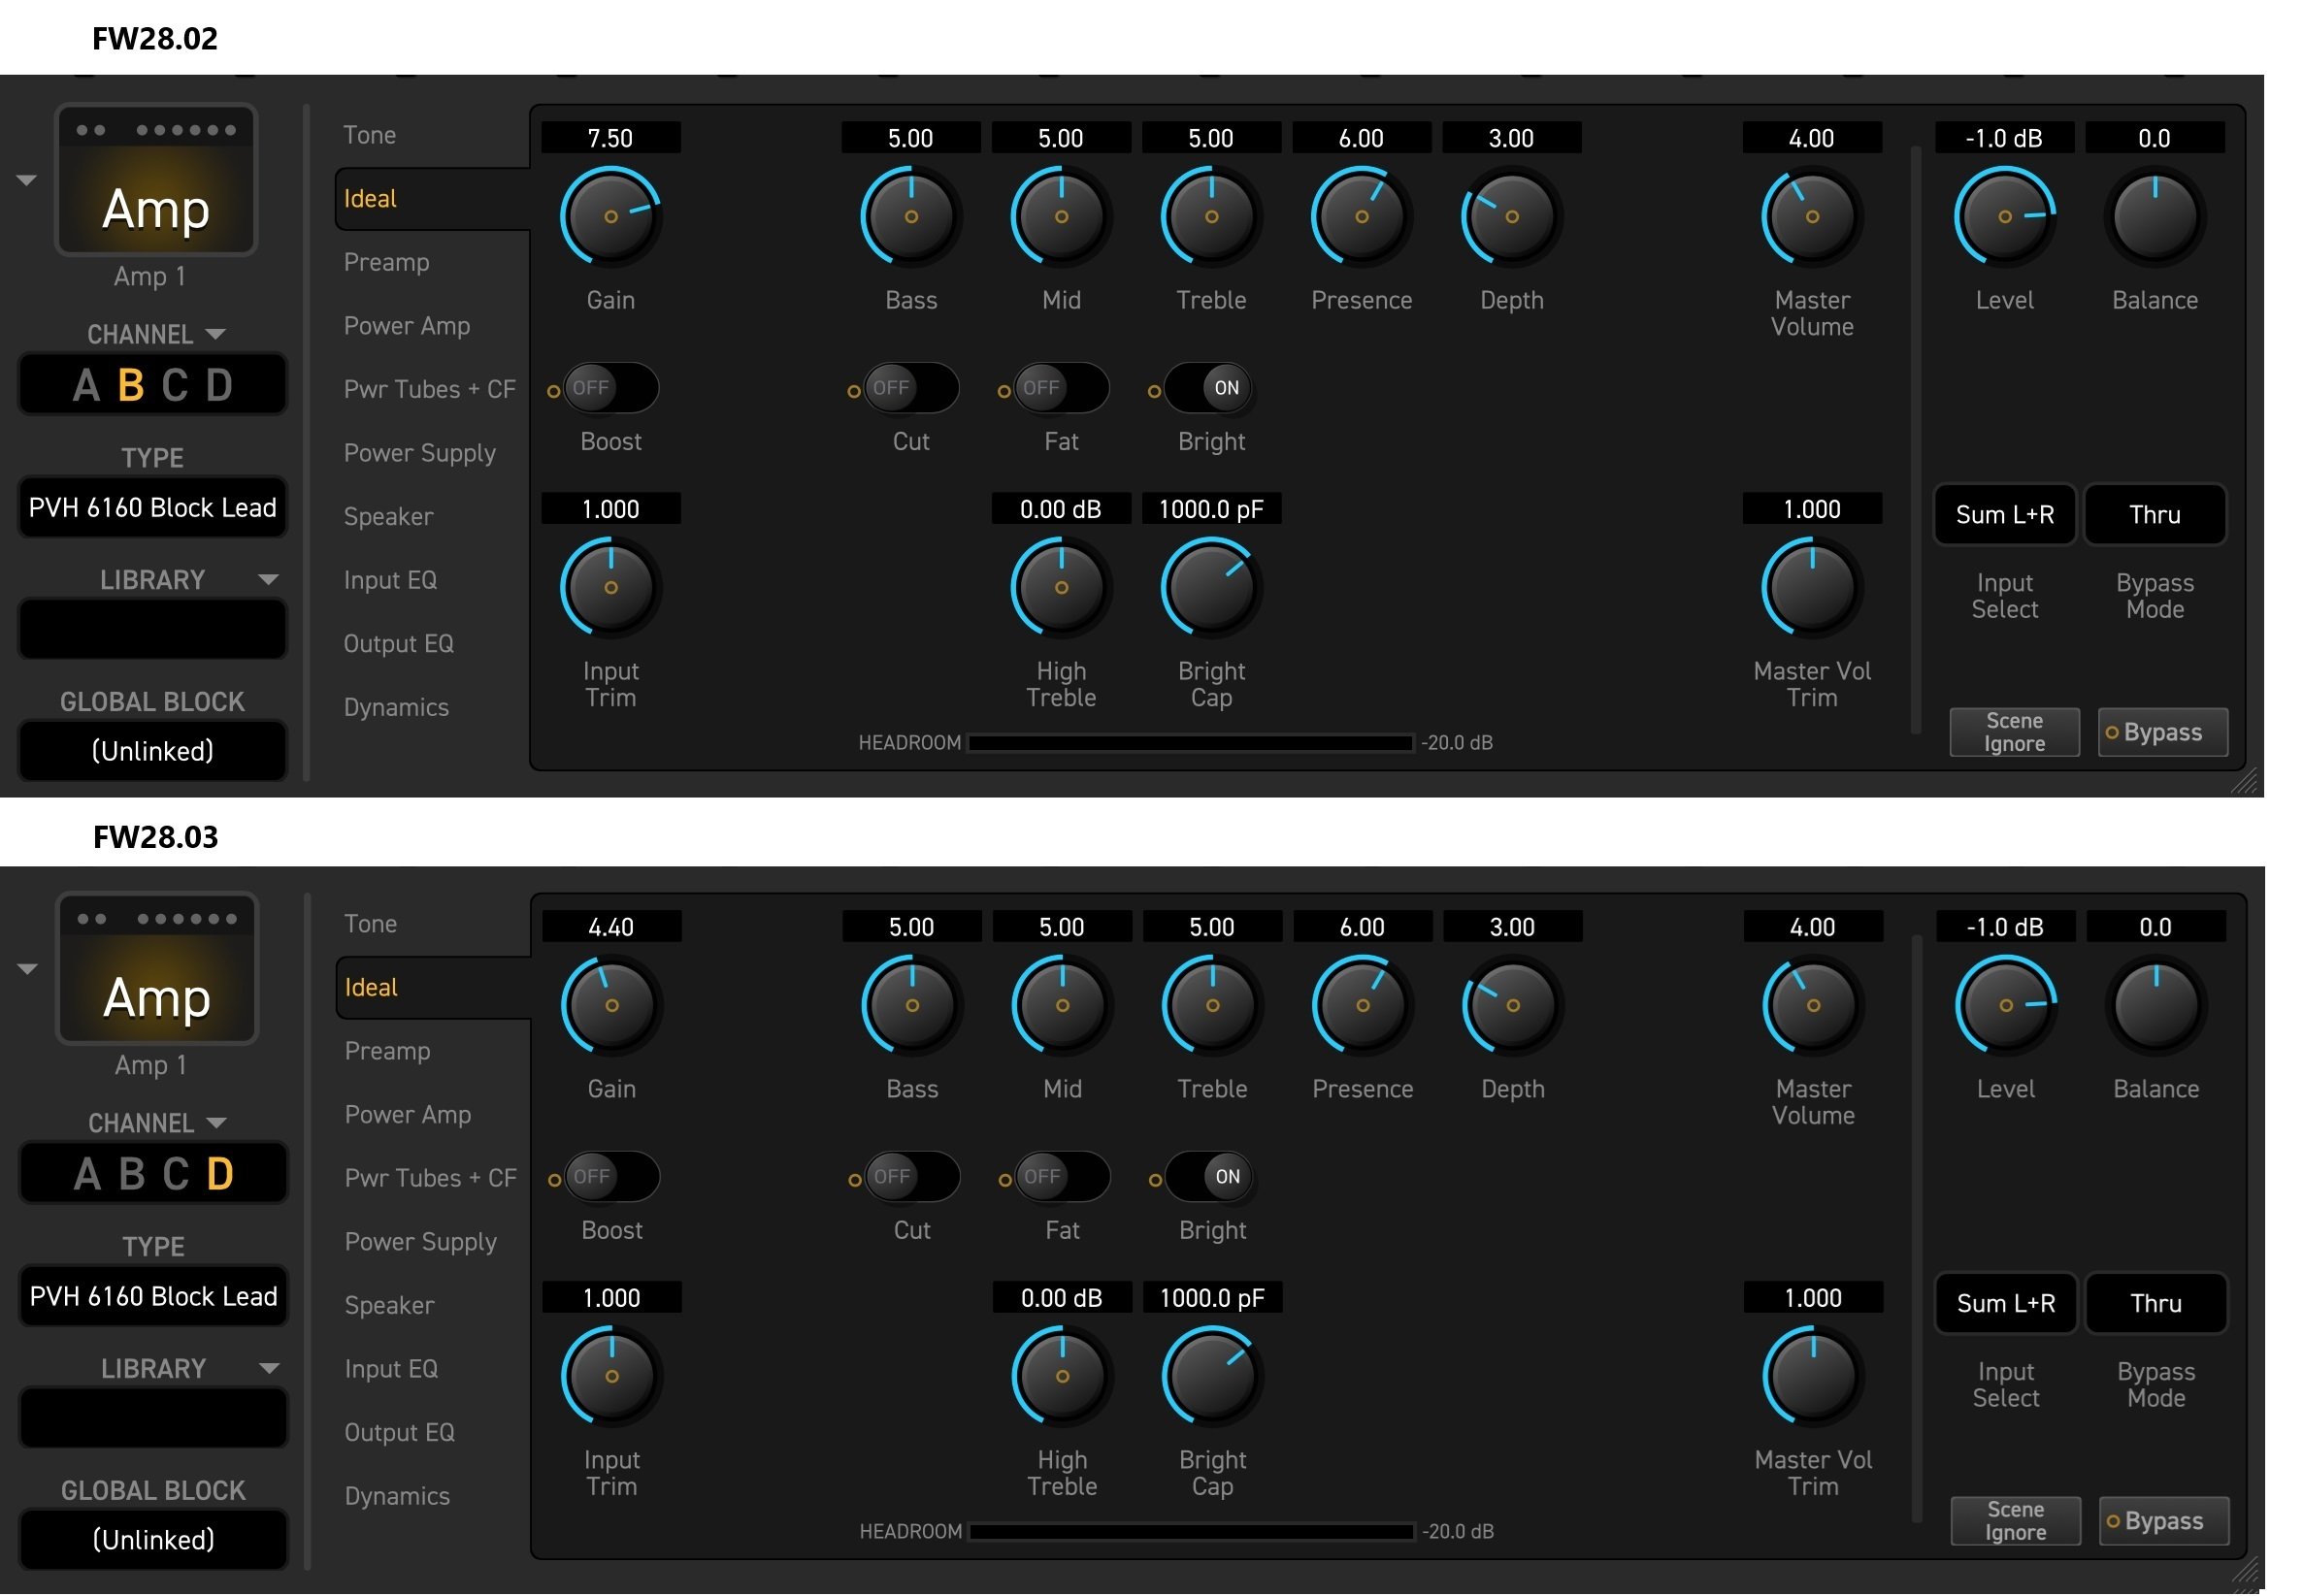Click the Gain knob in FW28.03 panel
2303x1596 pixels.
(x=611, y=1006)
